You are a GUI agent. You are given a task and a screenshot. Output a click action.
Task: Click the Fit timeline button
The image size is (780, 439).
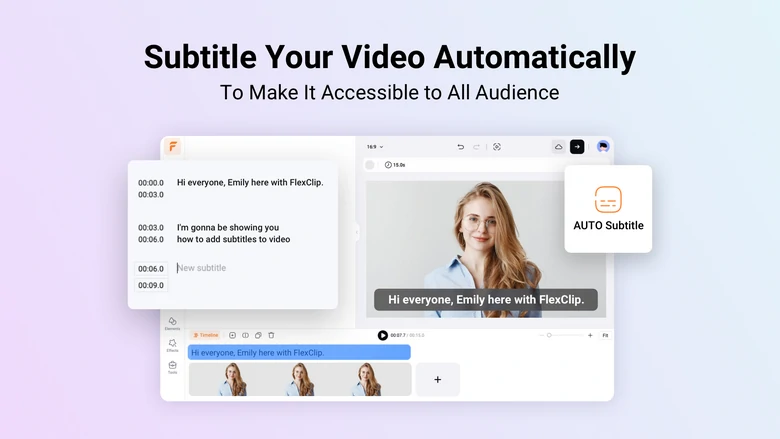(605, 335)
